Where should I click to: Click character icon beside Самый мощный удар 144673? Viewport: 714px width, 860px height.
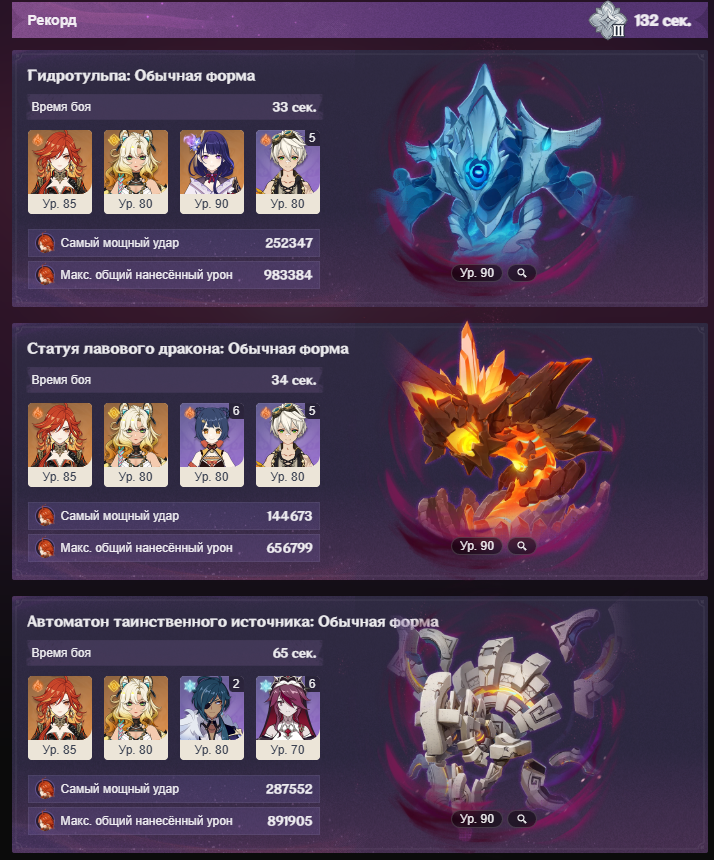tap(45, 516)
